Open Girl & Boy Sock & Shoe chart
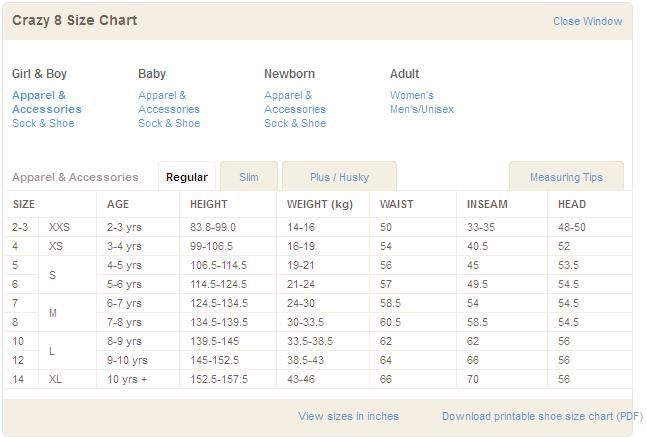The width and height of the screenshot is (647, 437). point(43,123)
